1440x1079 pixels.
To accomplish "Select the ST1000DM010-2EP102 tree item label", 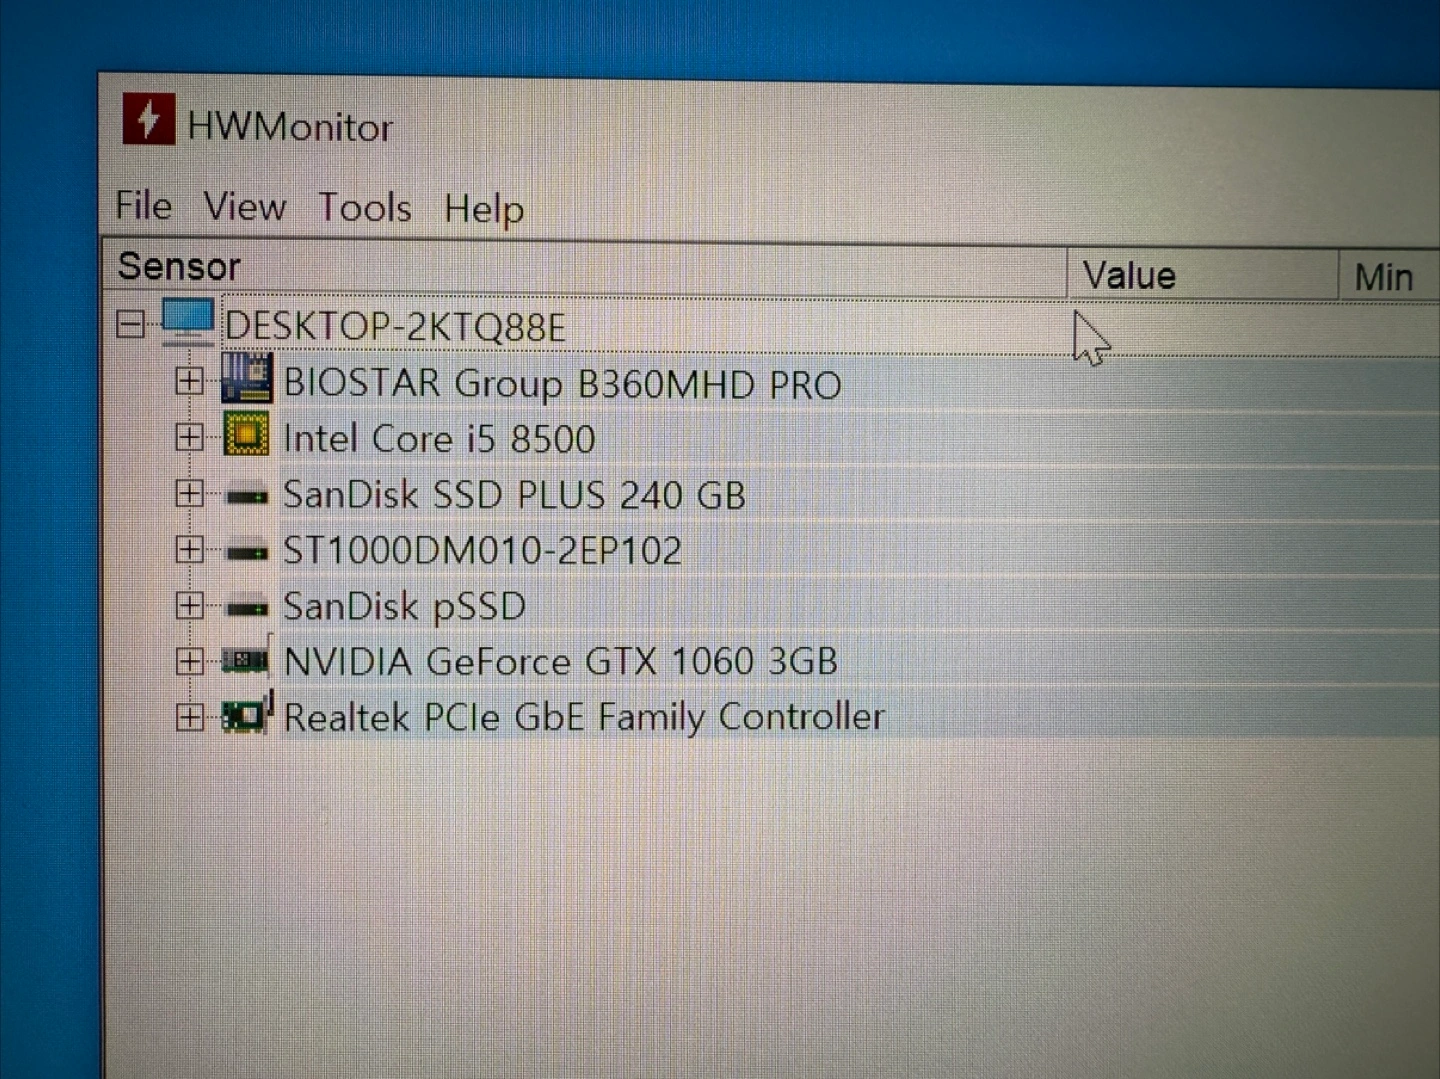I will click(x=482, y=551).
